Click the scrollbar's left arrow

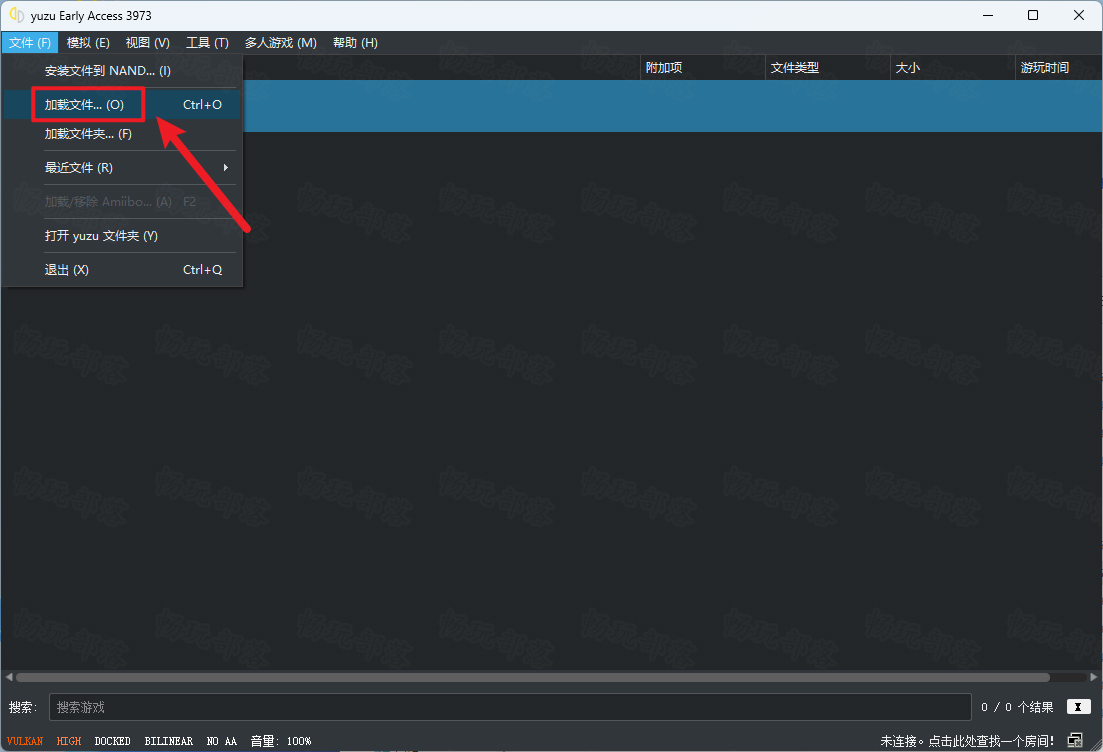[8, 677]
